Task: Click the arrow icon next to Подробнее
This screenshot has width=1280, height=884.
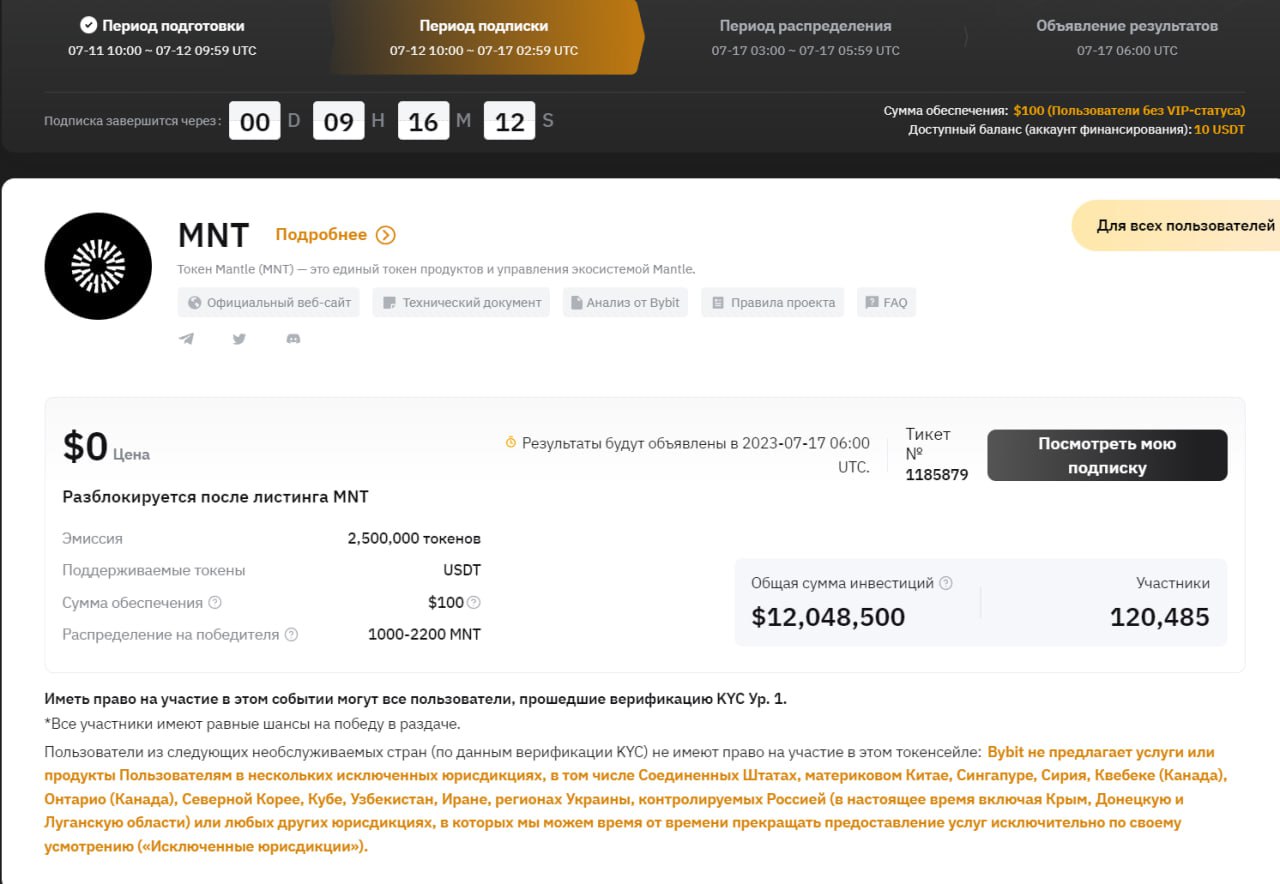Action: tap(386, 235)
